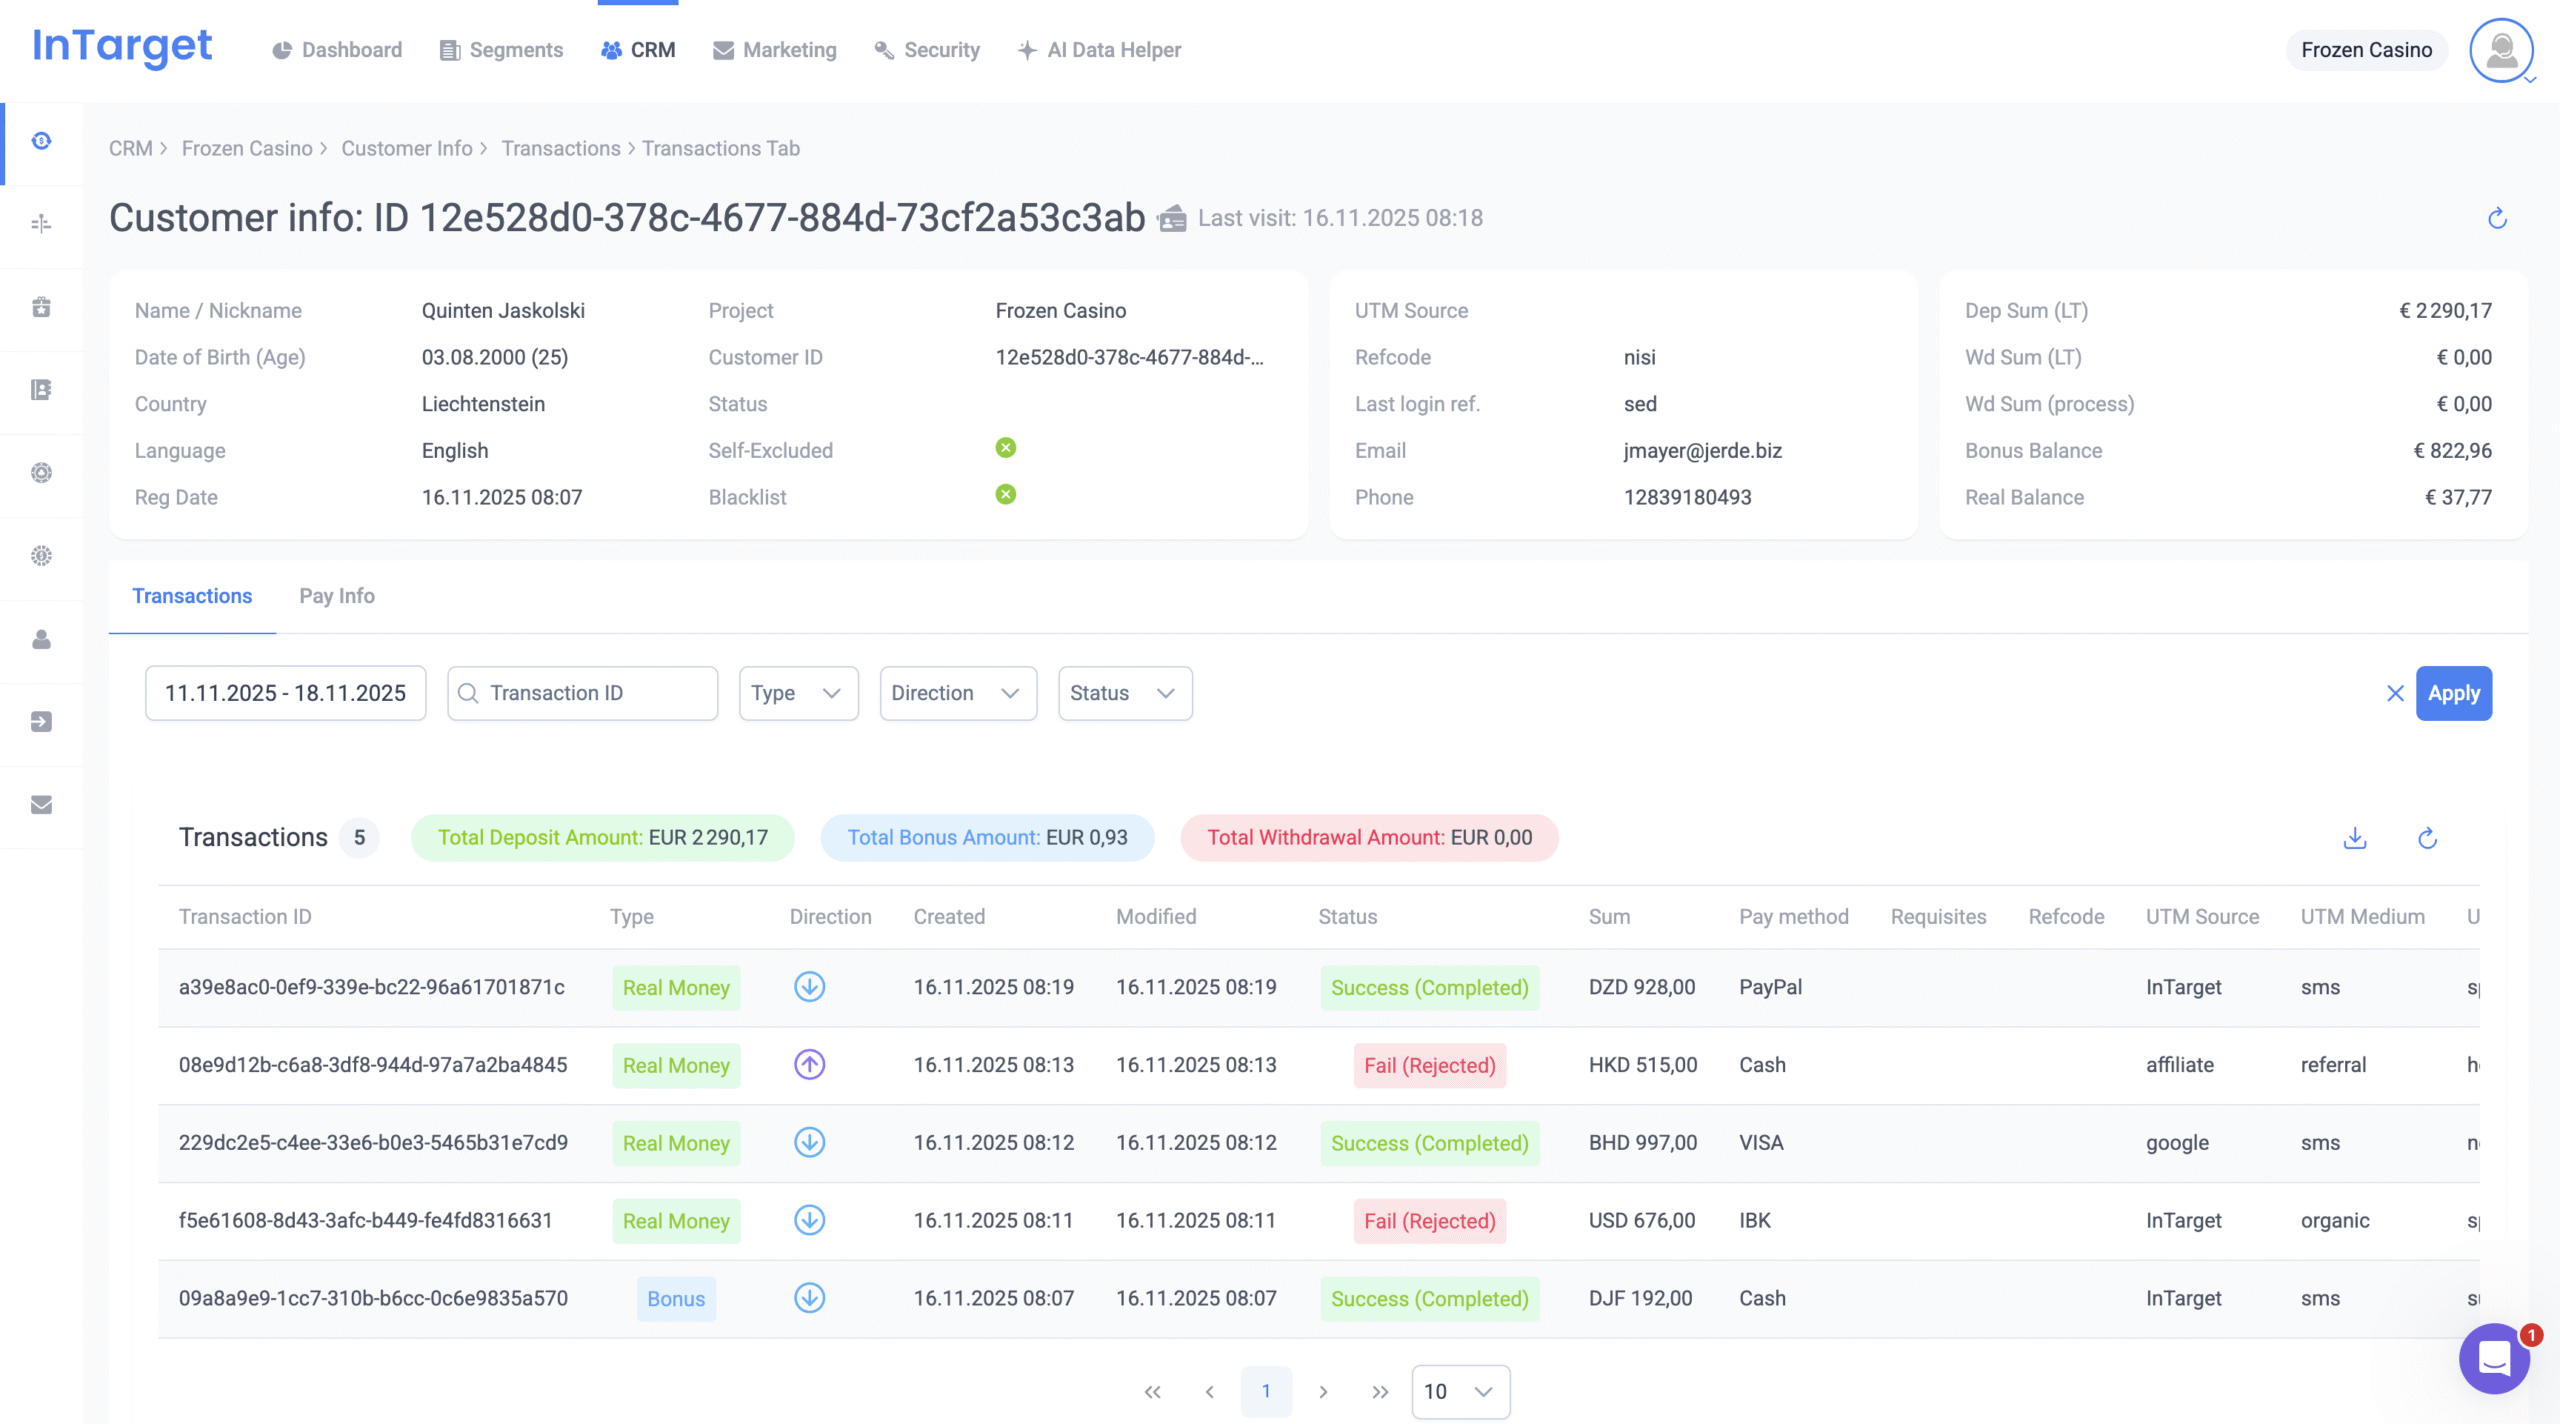Click the Blacklist status indicator
The width and height of the screenshot is (2560, 1424).
click(1005, 494)
